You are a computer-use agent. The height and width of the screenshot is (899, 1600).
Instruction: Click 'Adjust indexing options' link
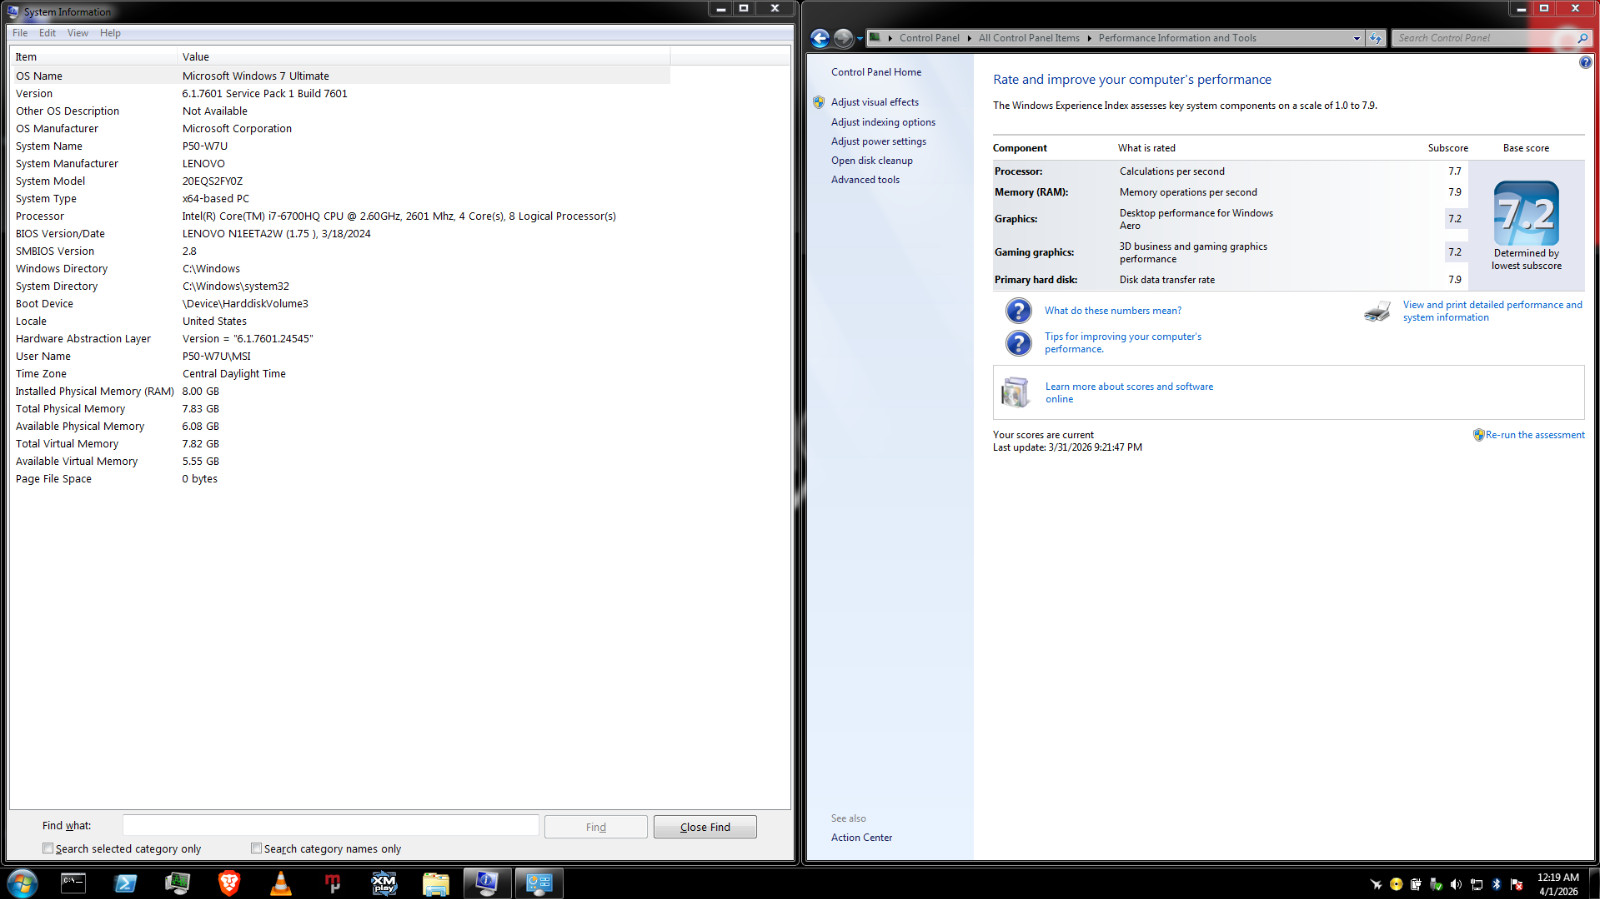(883, 122)
